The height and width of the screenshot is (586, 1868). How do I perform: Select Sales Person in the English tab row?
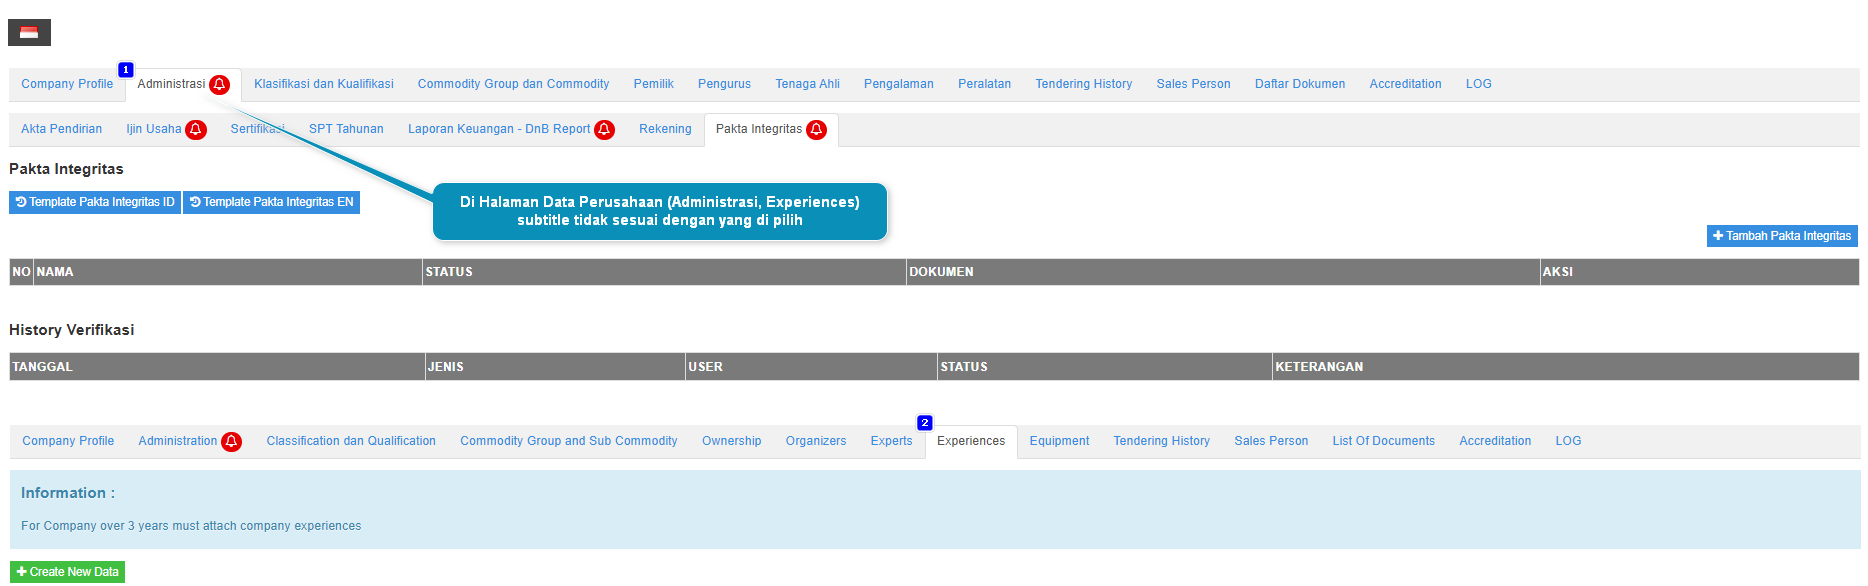click(x=1271, y=441)
